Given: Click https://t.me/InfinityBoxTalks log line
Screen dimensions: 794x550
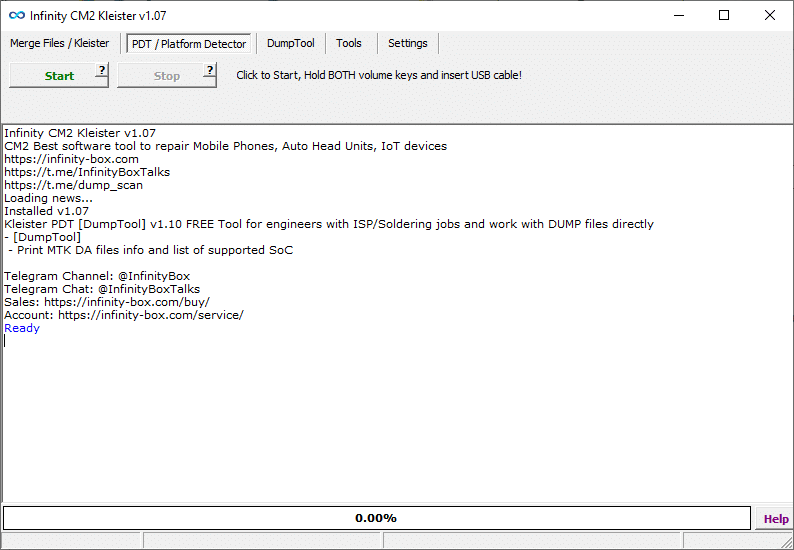Looking at the screenshot, I should [x=87, y=172].
